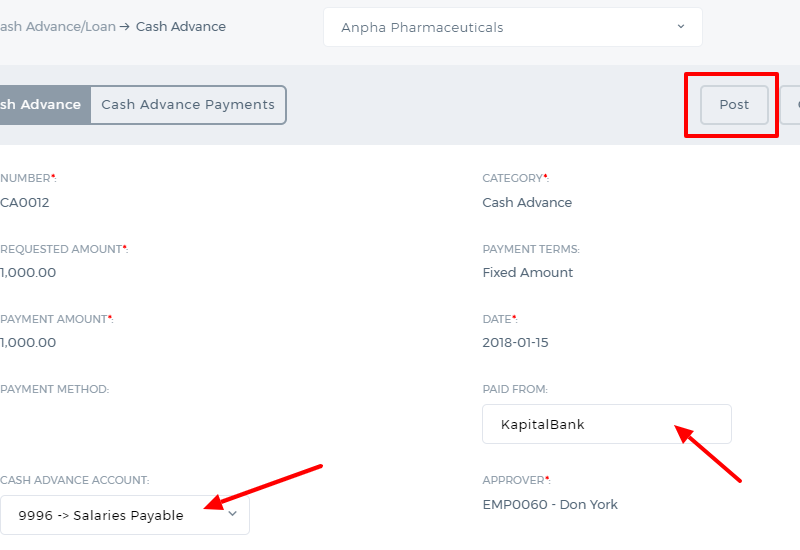Click the Paid From KapitalBank field
Screen dimensions: 800x550
tap(607, 424)
